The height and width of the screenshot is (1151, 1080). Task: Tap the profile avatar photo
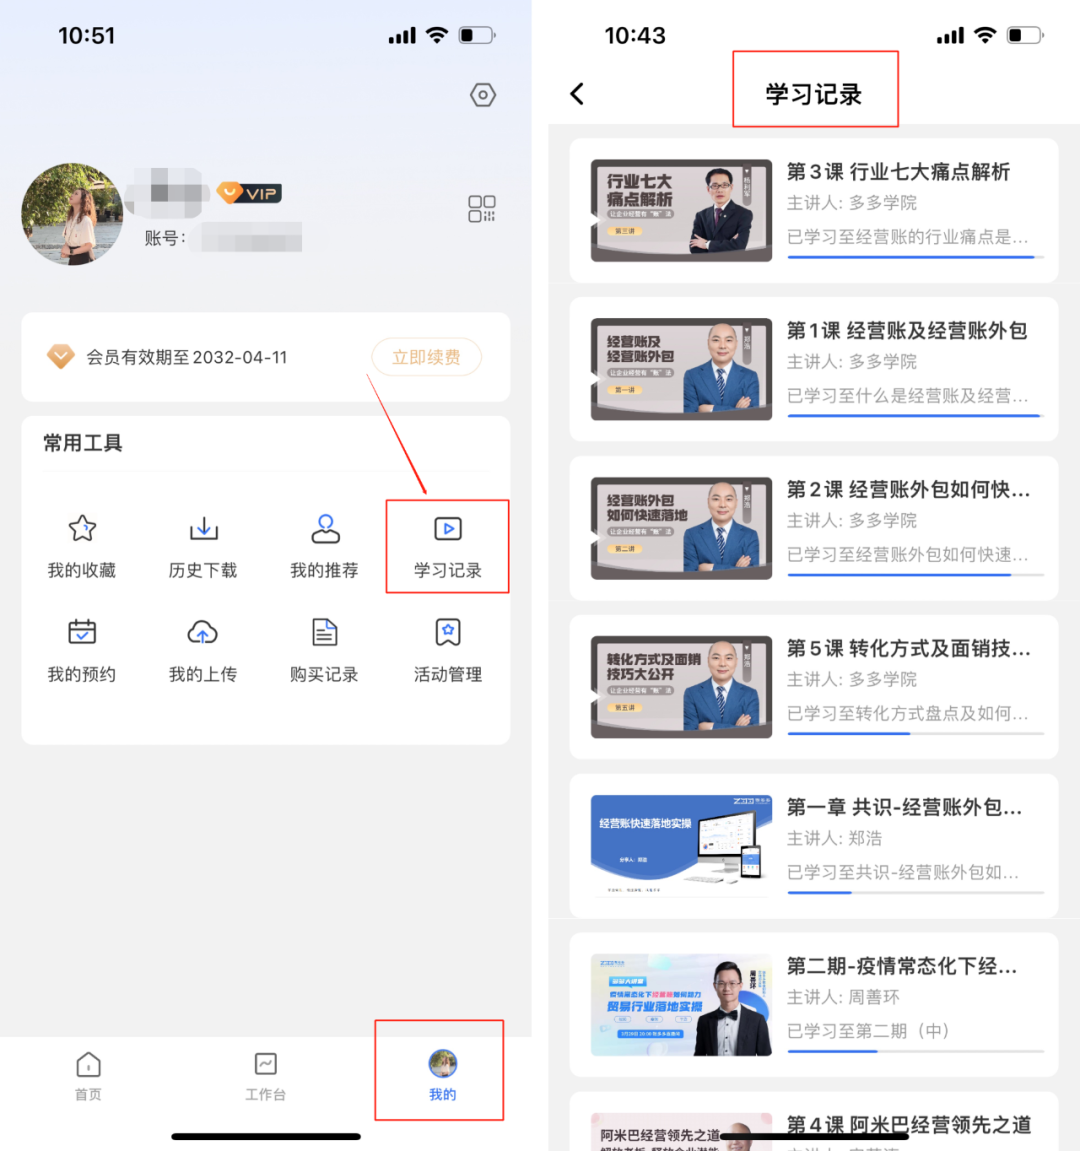(x=72, y=214)
